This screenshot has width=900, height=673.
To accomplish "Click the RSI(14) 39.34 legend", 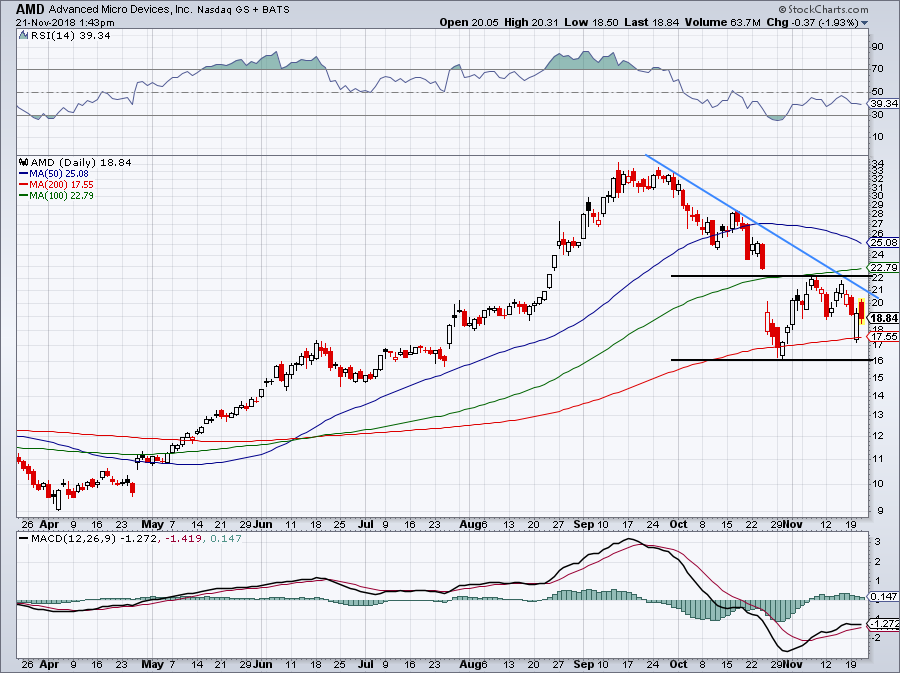I will (70, 36).
